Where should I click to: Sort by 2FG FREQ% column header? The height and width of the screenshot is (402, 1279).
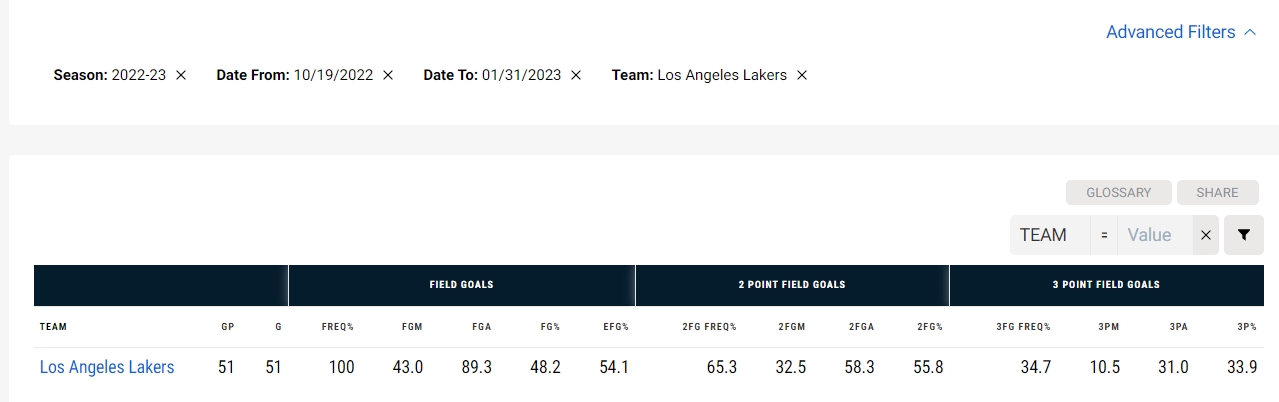(x=711, y=327)
